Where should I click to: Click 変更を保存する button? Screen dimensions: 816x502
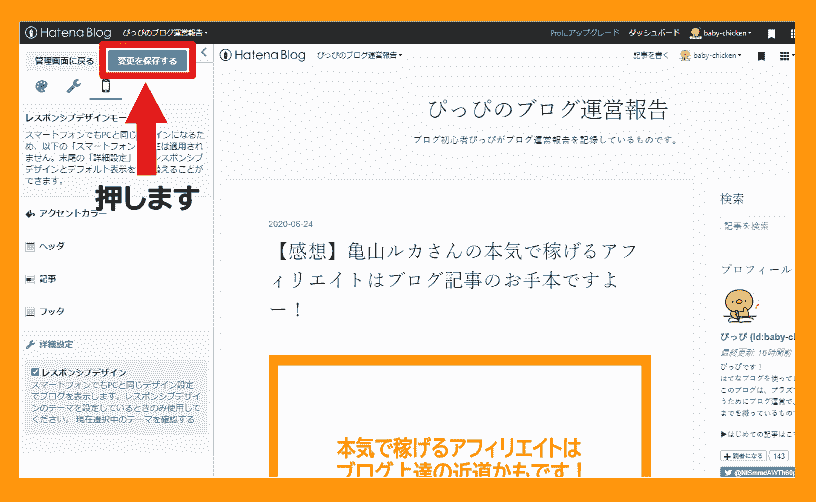(x=147, y=61)
